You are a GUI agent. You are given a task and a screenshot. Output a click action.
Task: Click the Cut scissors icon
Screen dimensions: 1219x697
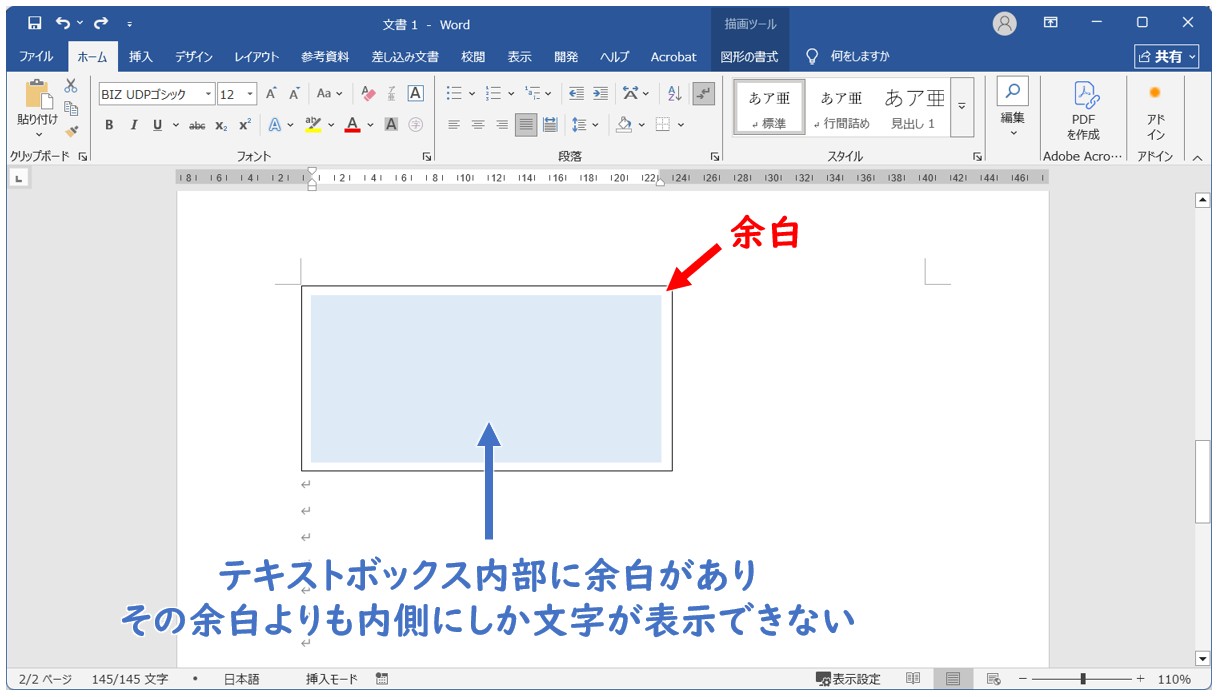(x=71, y=87)
